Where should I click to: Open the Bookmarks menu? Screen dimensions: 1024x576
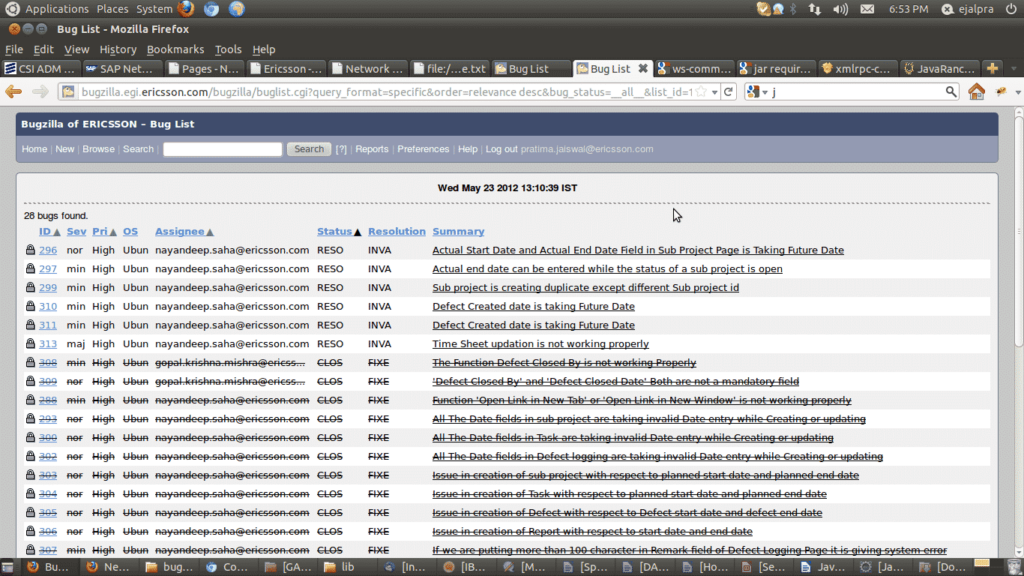click(x=175, y=50)
